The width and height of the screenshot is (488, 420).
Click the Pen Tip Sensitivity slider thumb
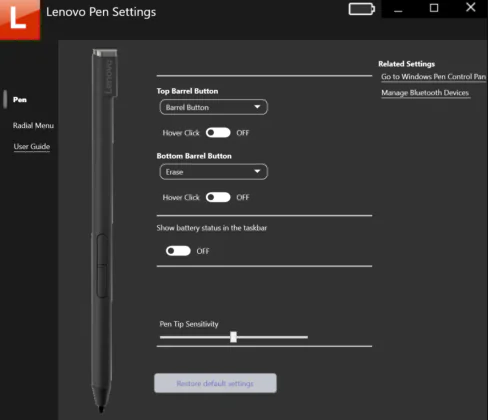point(233,337)
